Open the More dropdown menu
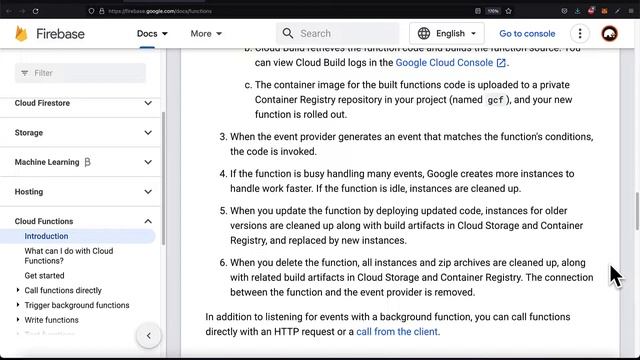The image size is (640, 360). click(x=206, y=33)
